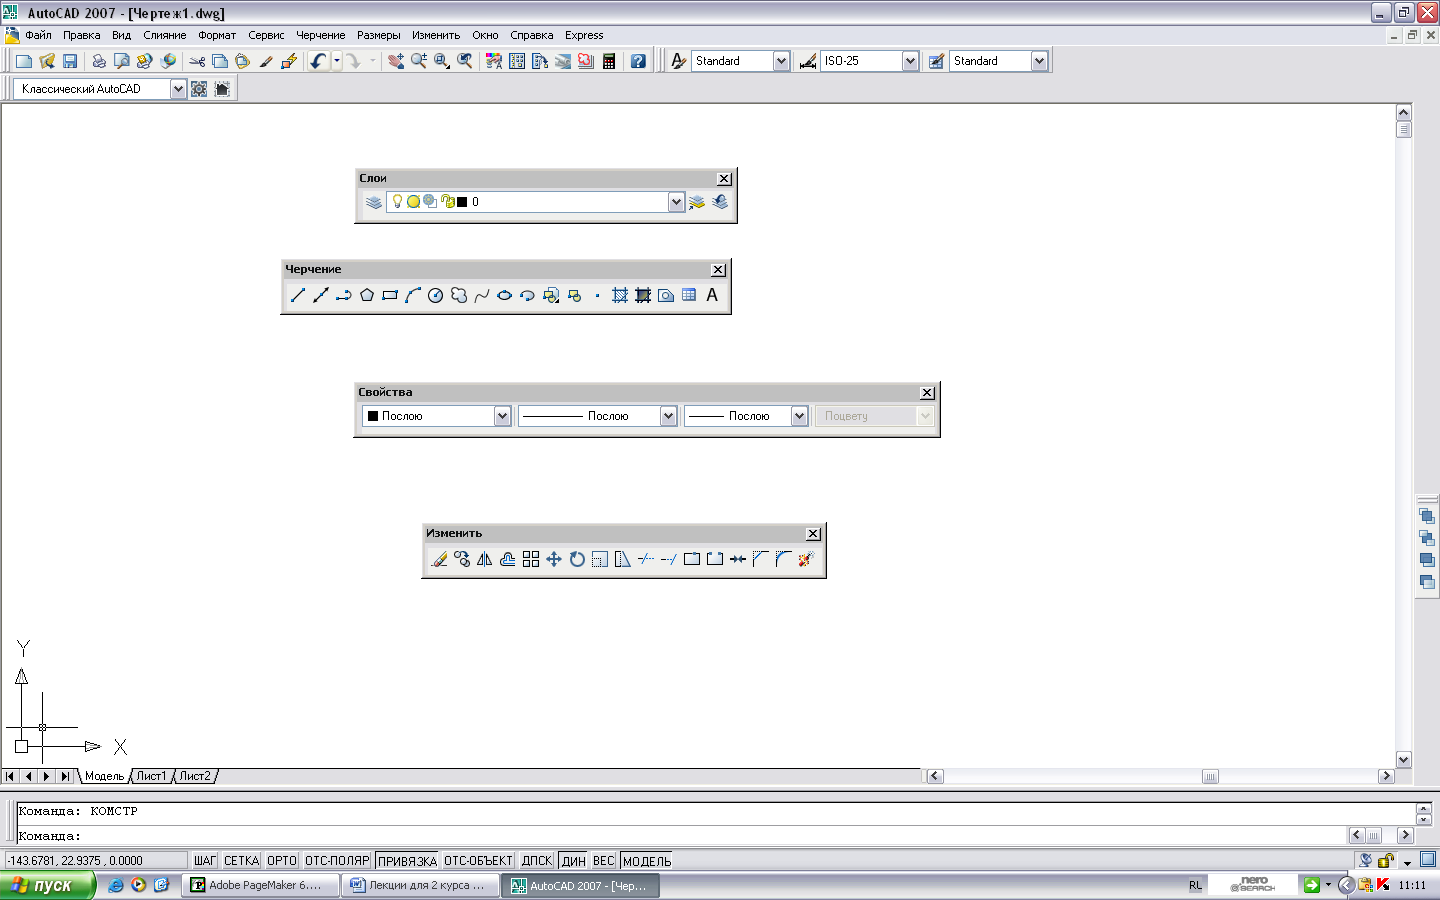Image resolution: width=1440 pixels, height=900 pixels.
Task: Toggle ОТС-ОБЪЕКТ object snap tracking
Action: click(478, 861)
